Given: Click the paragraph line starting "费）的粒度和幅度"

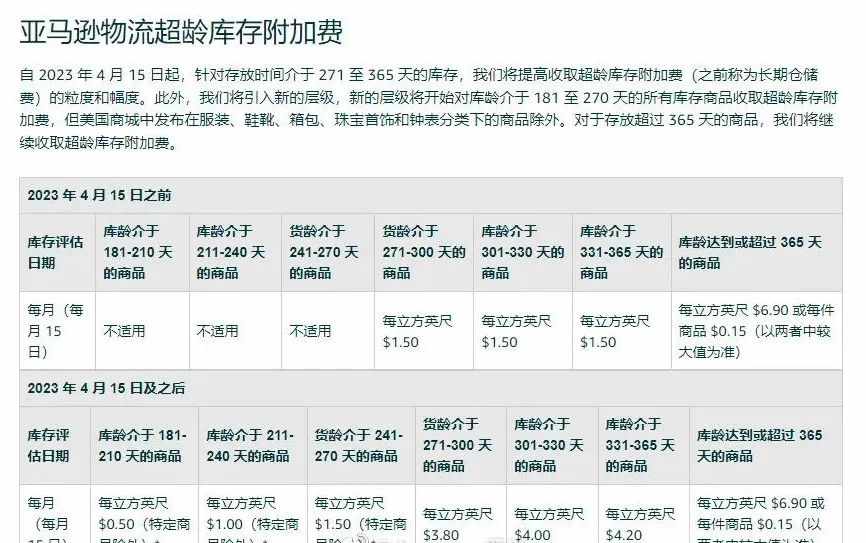Looking at the screenshot, I should 429,98.
